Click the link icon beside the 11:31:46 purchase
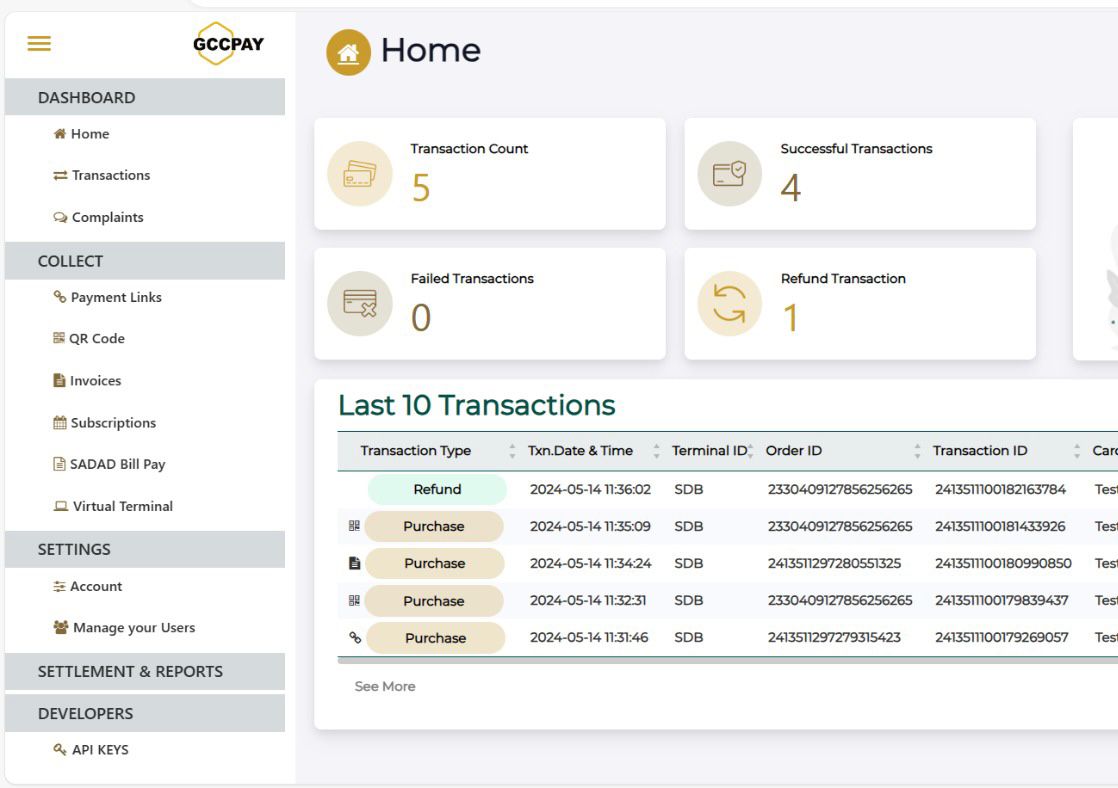The image size is (1118, 788). pyautogui.click(x=354, y=637)
